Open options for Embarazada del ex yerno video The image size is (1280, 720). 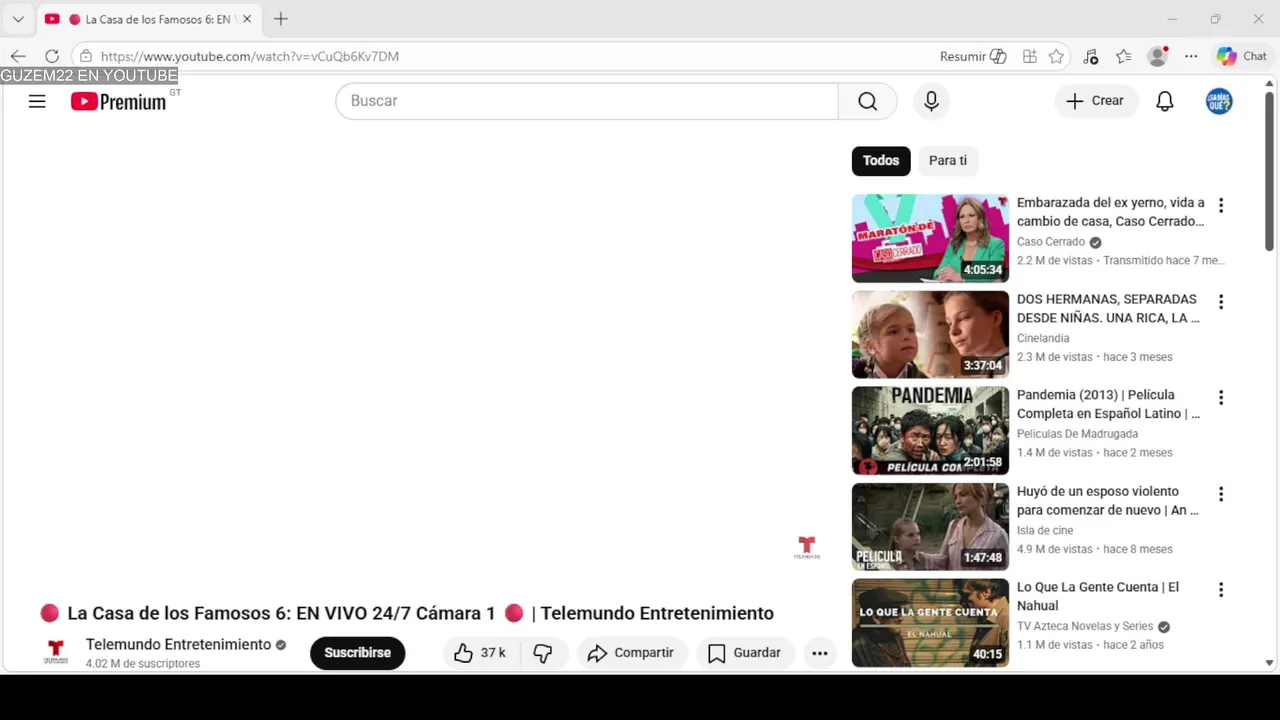coord(1221,205)
